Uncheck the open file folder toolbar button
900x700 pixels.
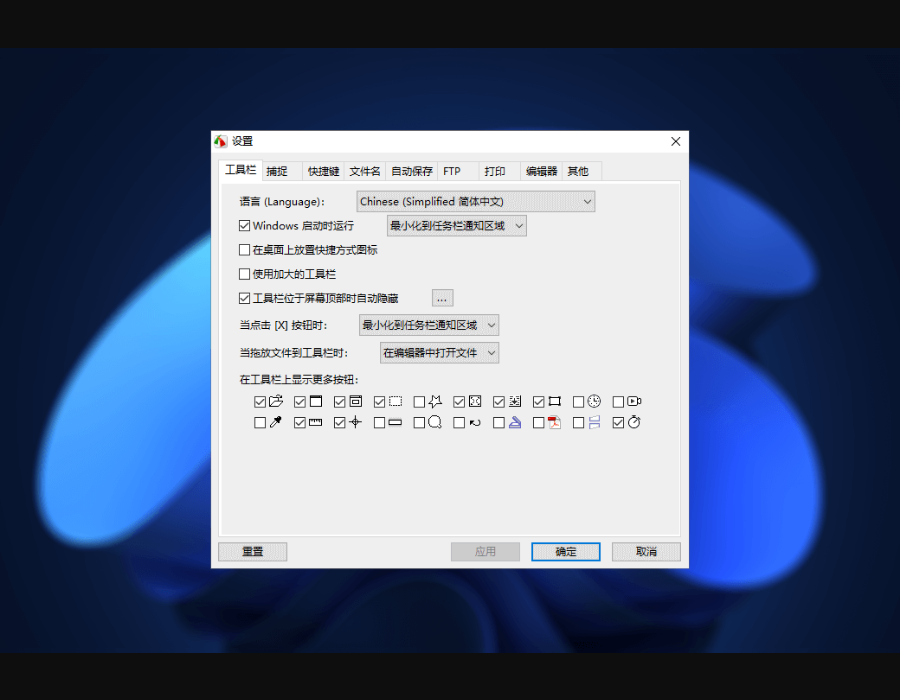(x=260, y=402)
